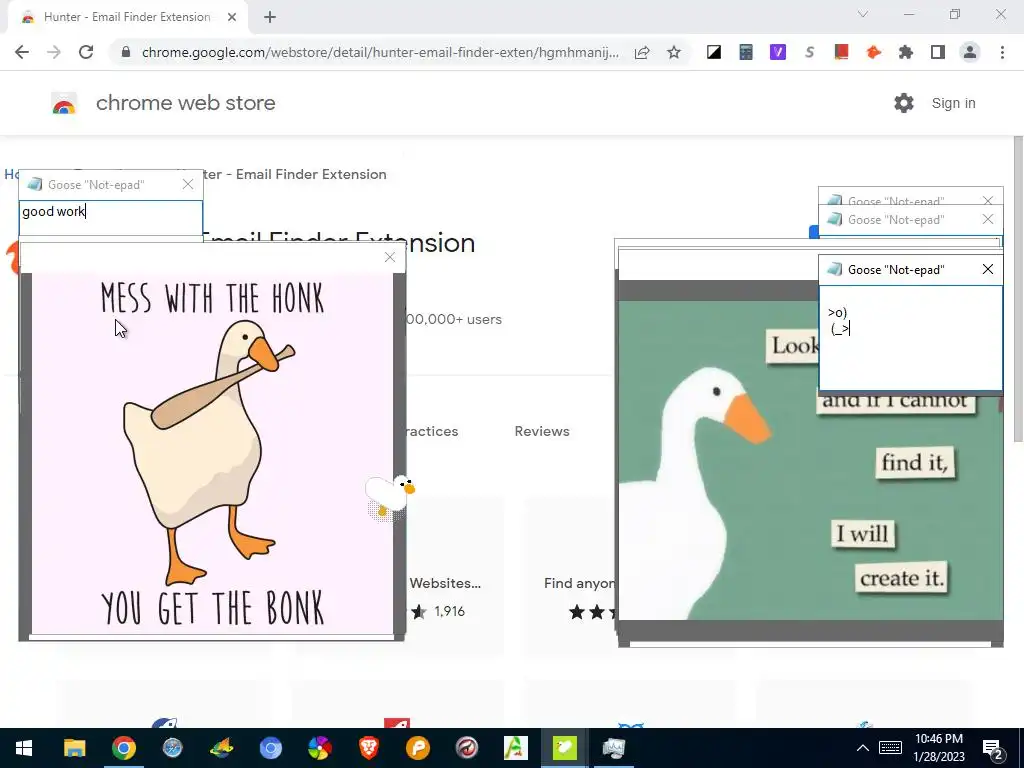
Task: Click the browser Forward arrow
Action: tap(54, 52)
